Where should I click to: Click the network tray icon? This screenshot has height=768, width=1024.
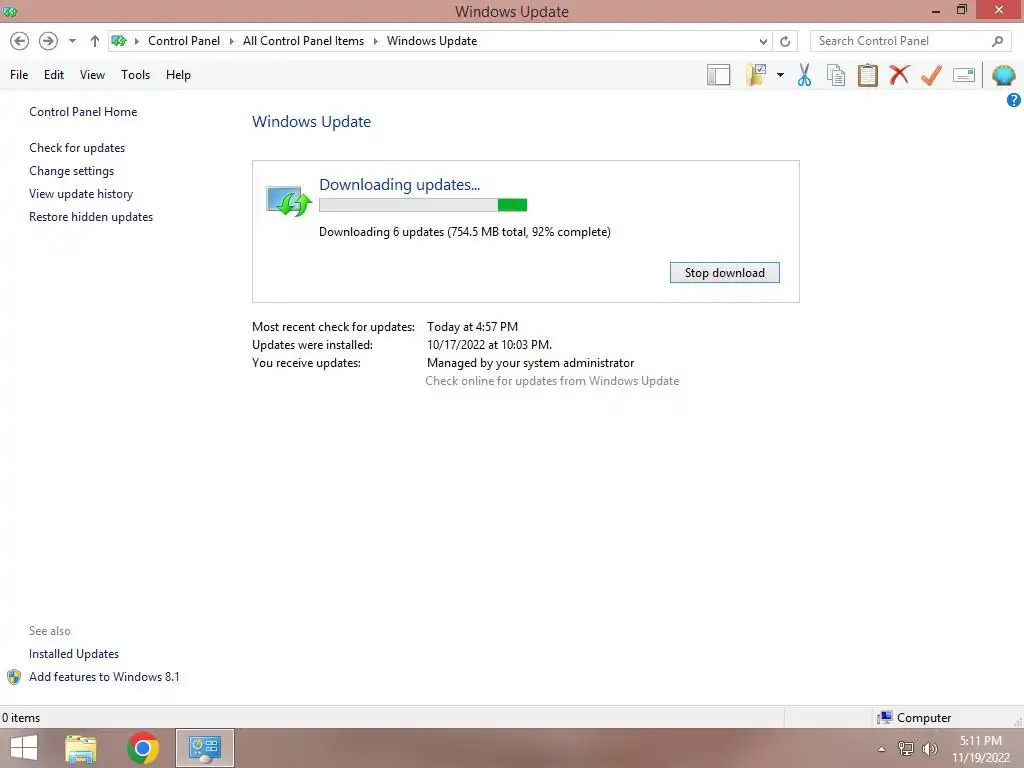tap(906, 749)
